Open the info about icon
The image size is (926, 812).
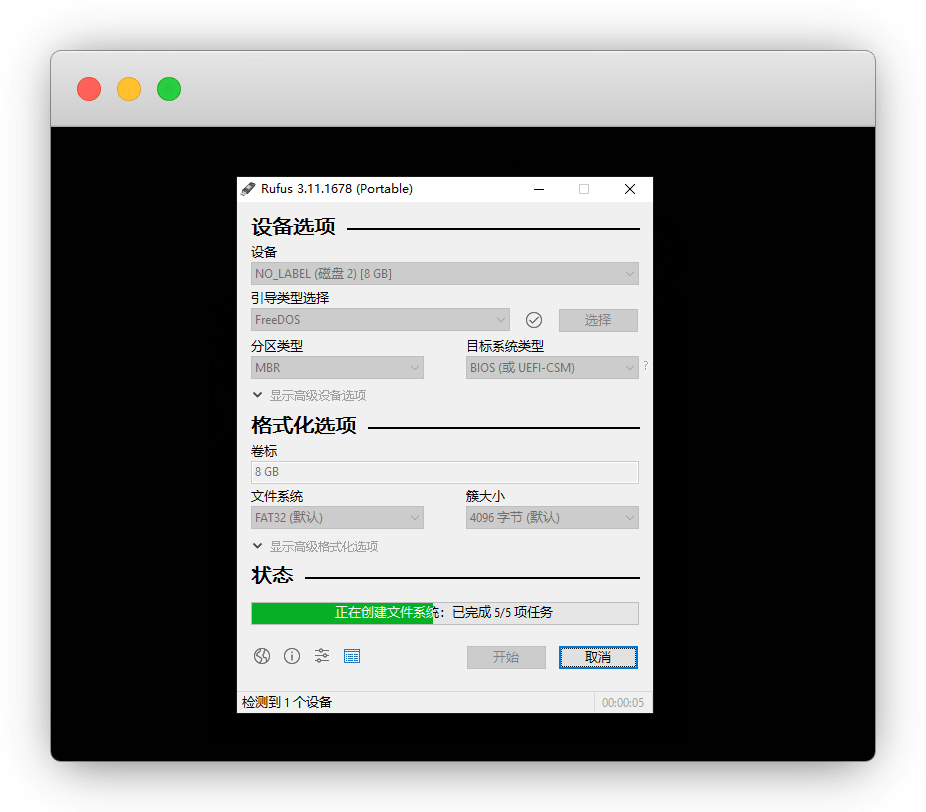(292, 656)
